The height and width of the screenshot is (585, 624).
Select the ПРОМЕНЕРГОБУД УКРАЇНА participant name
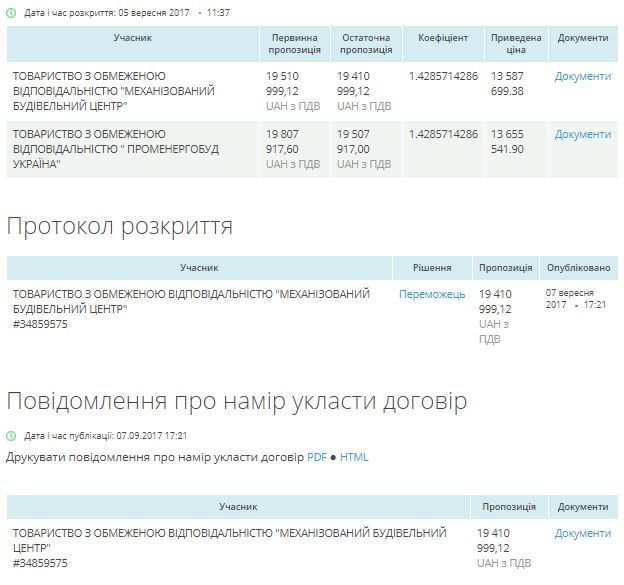(116, 149)
